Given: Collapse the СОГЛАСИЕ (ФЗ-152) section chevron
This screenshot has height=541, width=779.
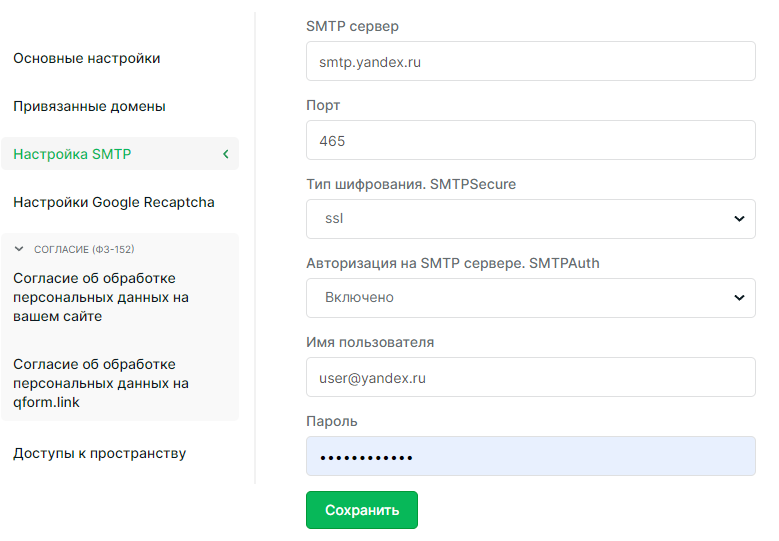Looking at the screenshot, I should click(19, 249).
